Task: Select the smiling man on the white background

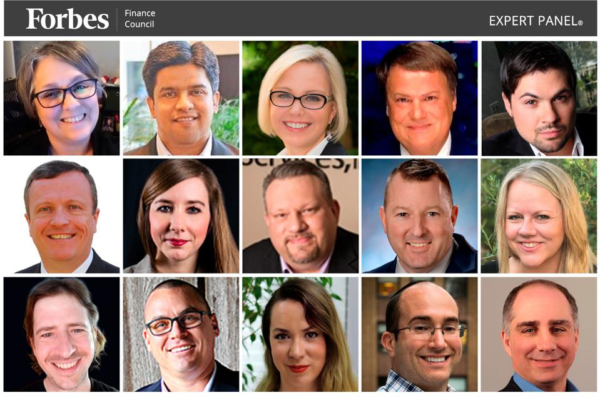Action: [62, 216]
